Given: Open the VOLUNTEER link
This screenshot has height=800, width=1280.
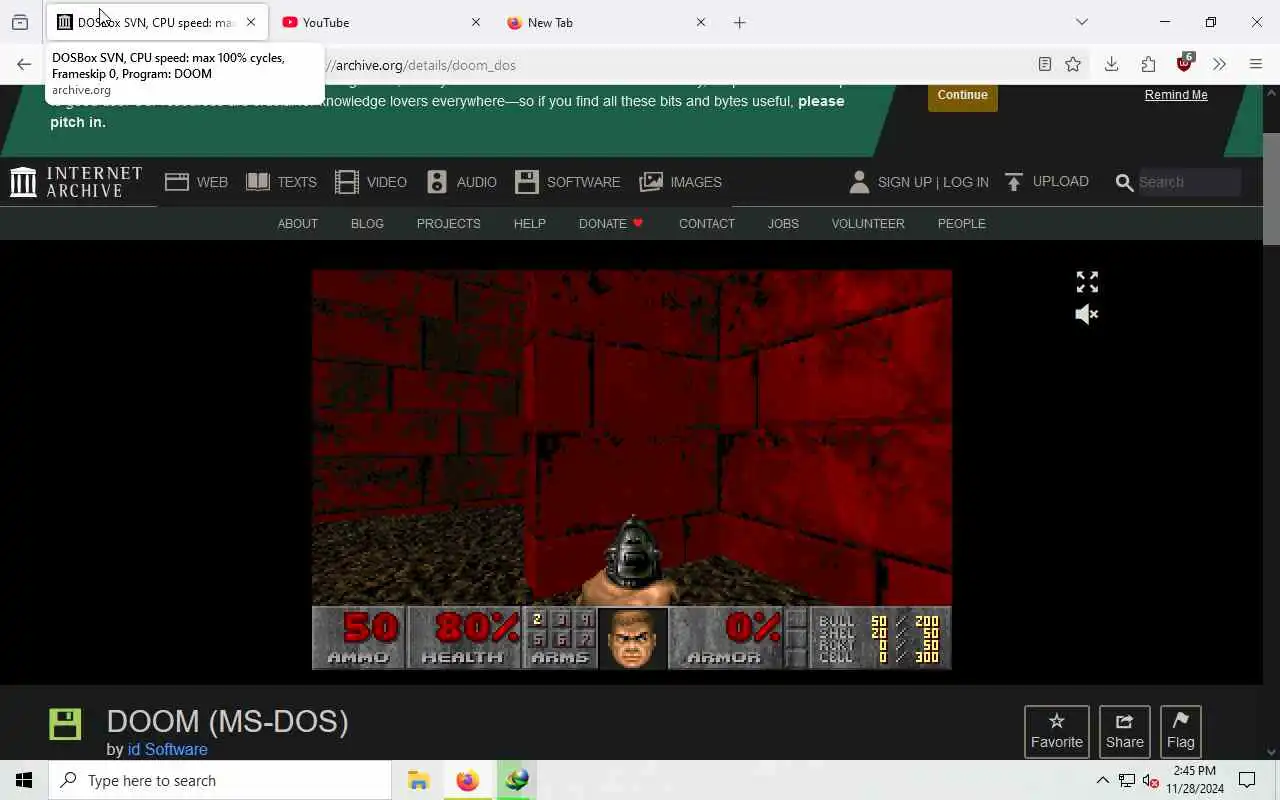Looking at the screenshot, I should tap(868, 223).
